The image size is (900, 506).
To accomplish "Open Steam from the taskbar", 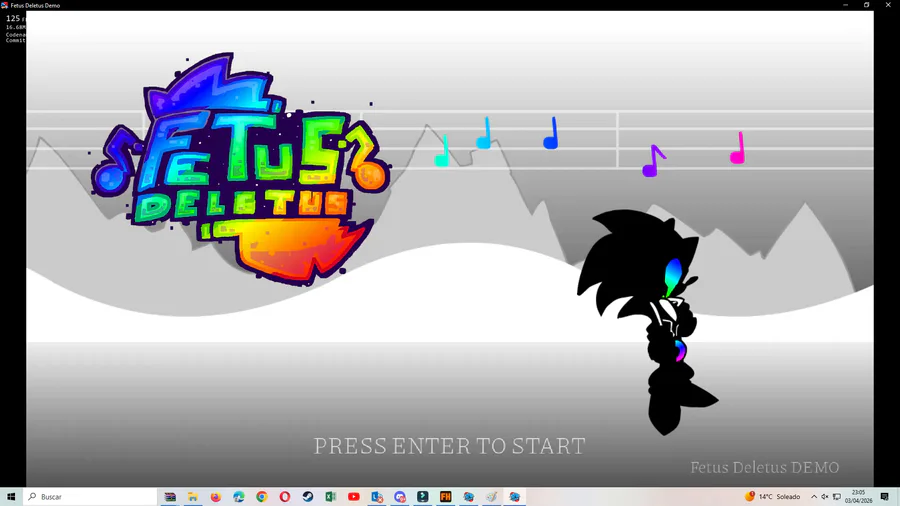I will click(x=308, y=497).
